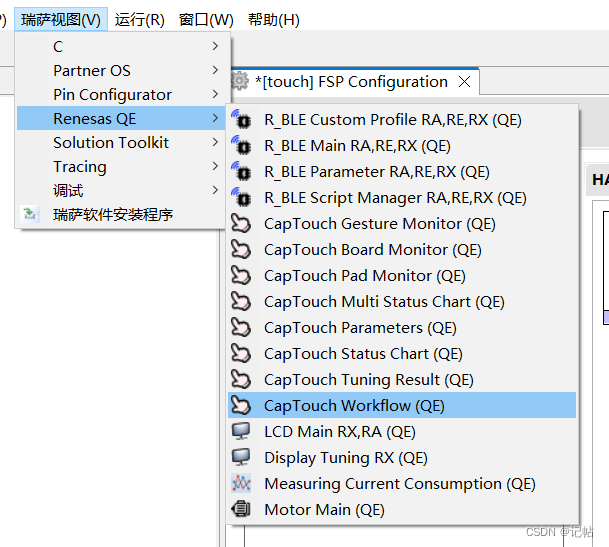Click the Renesas software installer icon
The height and width of the screenshot is (547, 609).
31,215
